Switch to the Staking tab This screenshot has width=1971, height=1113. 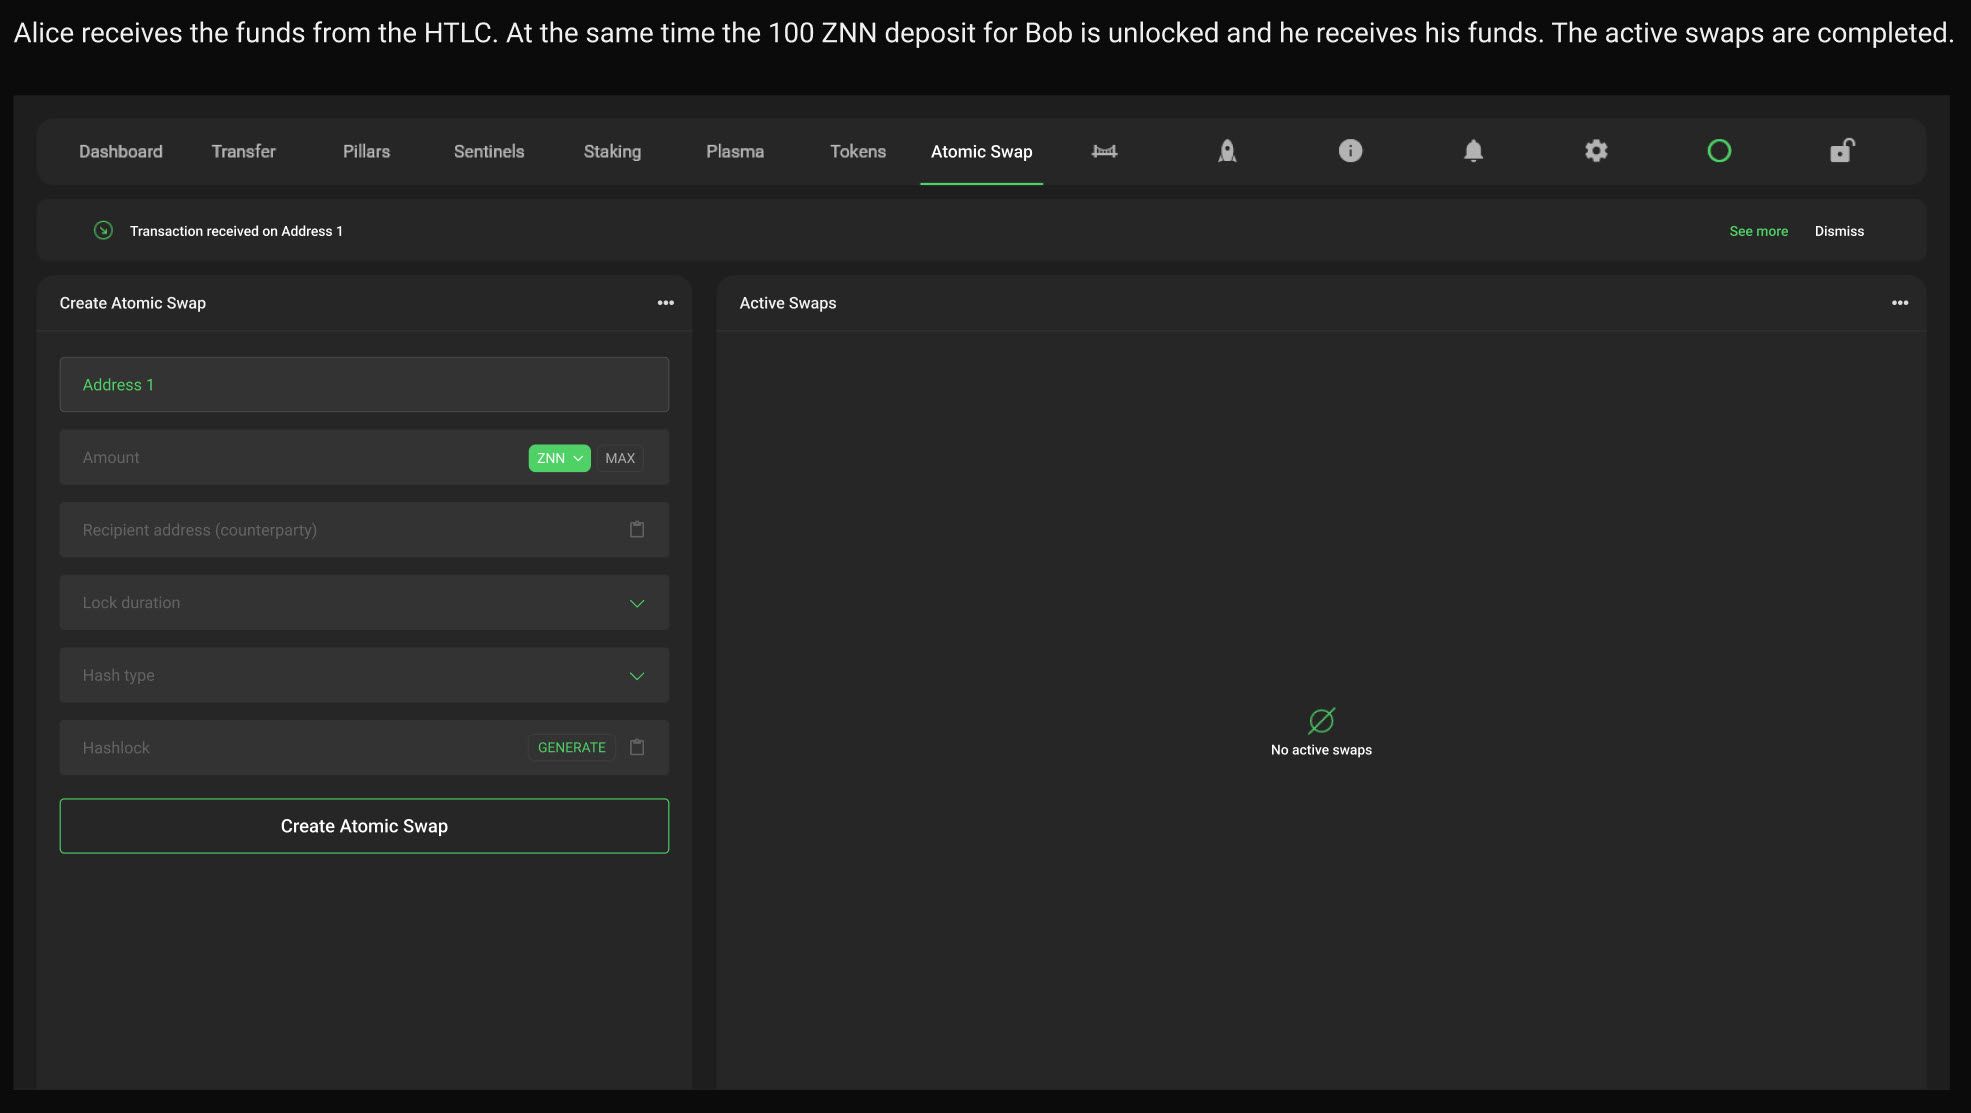[612, 152]
